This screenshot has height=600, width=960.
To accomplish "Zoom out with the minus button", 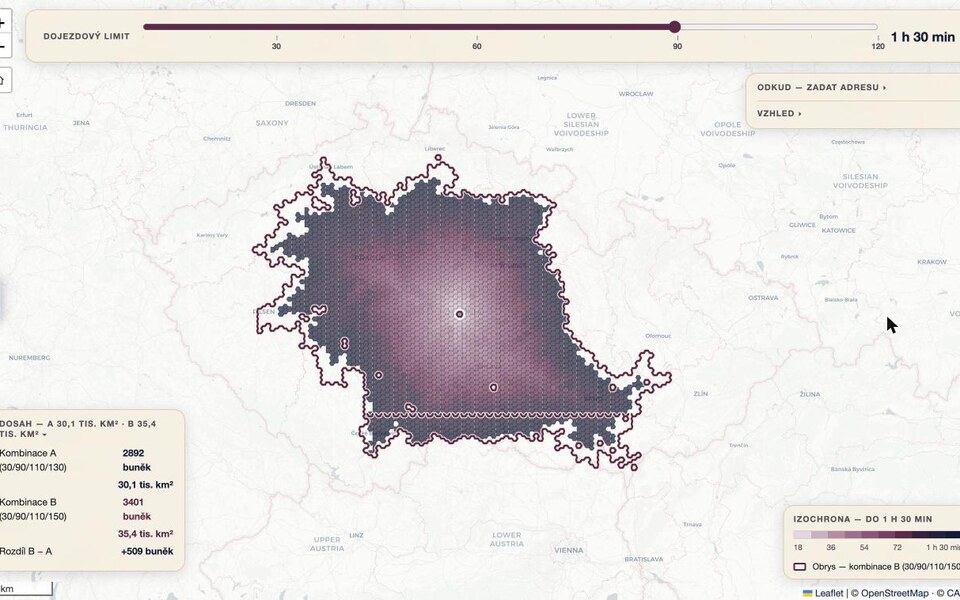I will pyautogui.click(x=3, y=47).
